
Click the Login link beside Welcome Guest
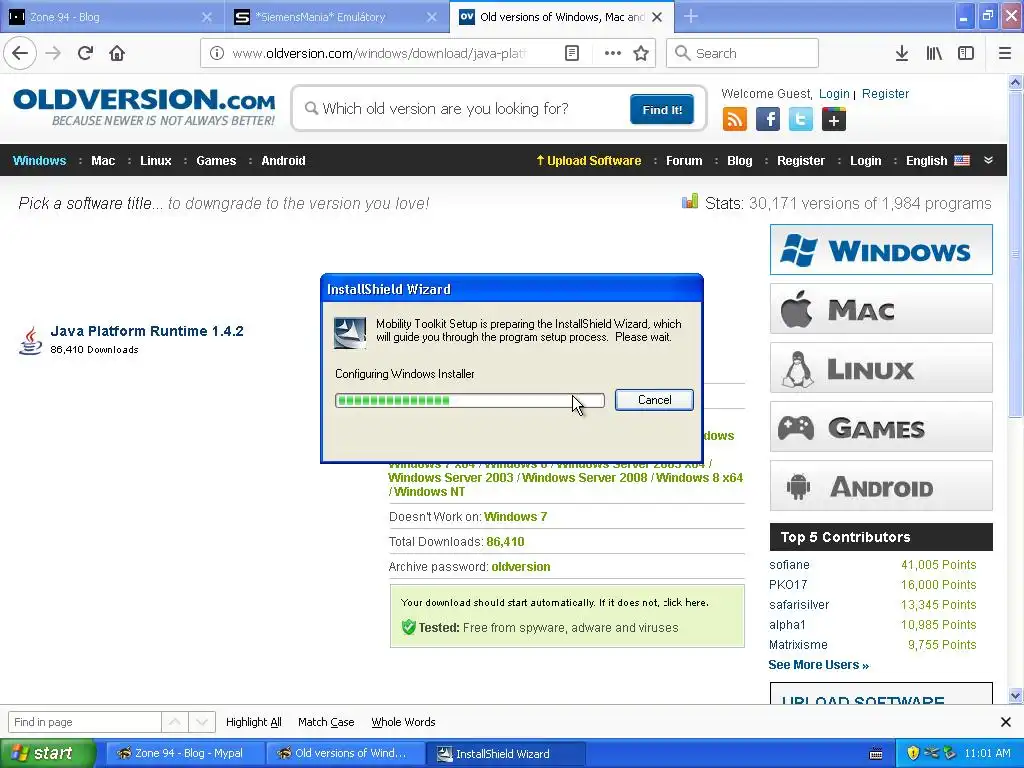tap(834, 93)
